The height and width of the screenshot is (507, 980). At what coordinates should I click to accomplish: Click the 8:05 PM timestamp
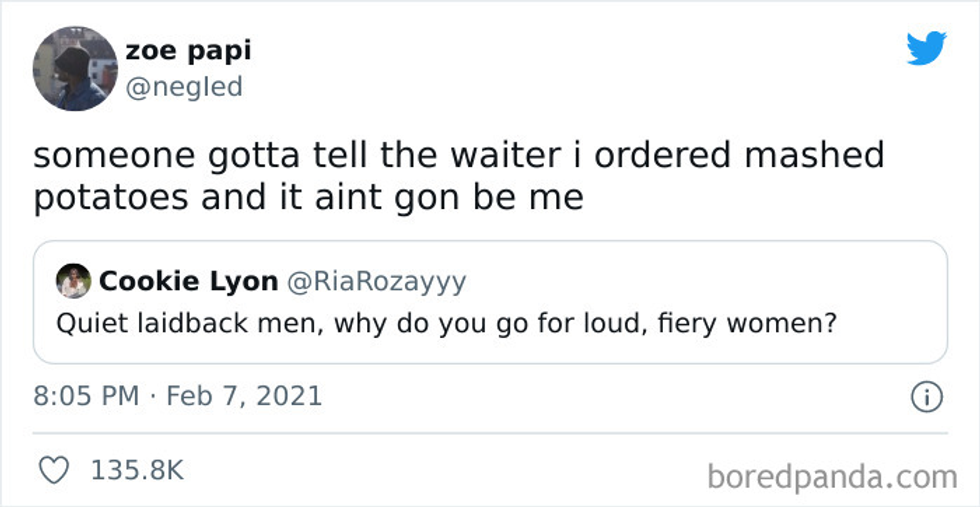(x=86, y=396)
